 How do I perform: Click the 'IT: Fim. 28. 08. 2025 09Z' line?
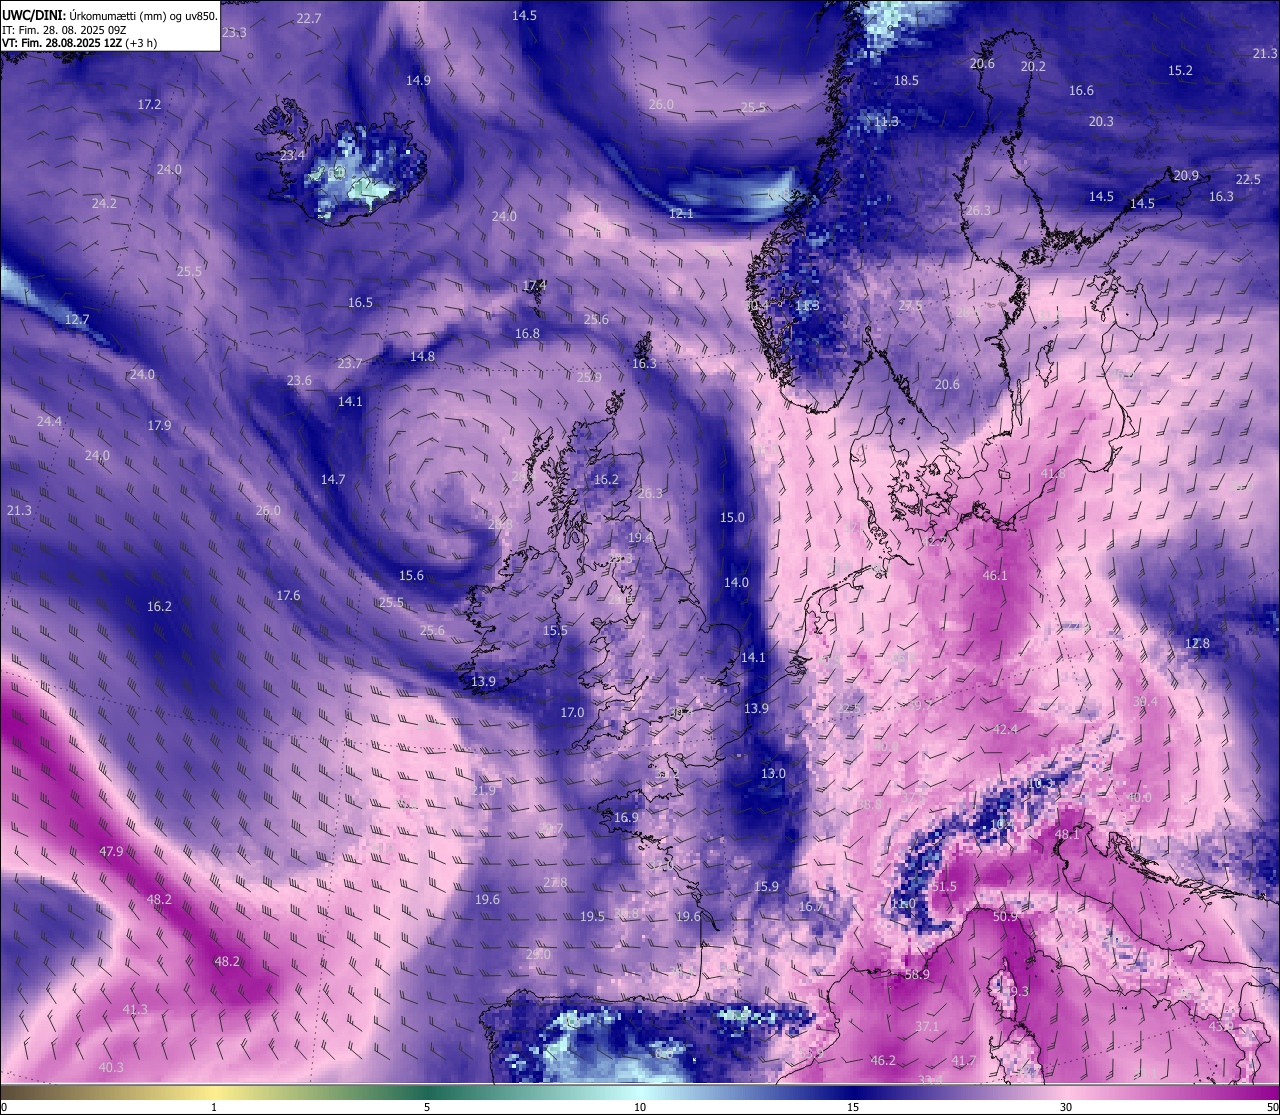64,30
